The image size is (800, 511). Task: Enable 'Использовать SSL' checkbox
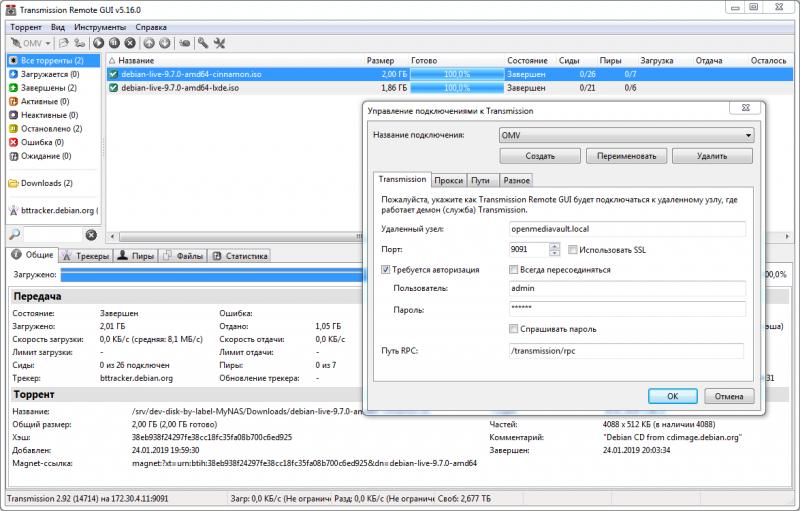coord(573,250)
